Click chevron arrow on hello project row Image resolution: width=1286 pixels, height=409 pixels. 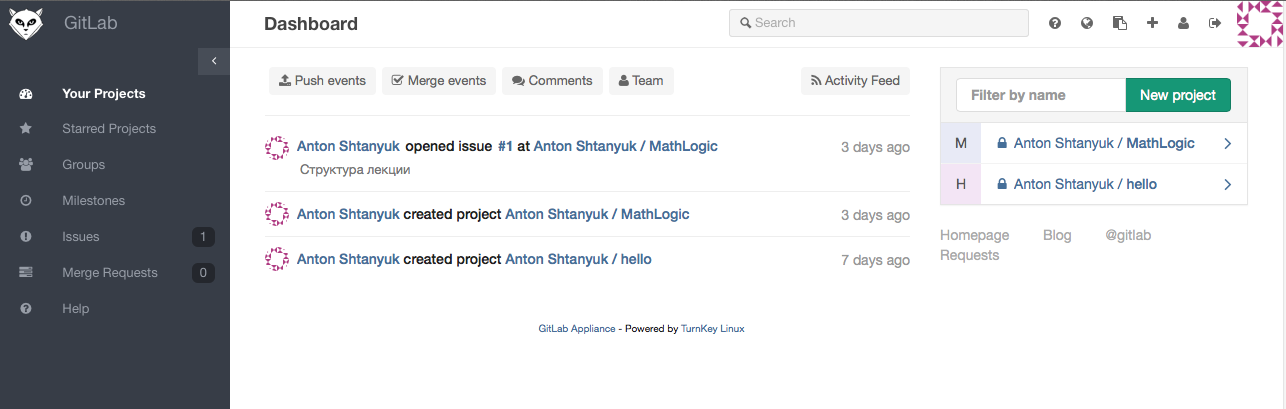click(1228, 185)
